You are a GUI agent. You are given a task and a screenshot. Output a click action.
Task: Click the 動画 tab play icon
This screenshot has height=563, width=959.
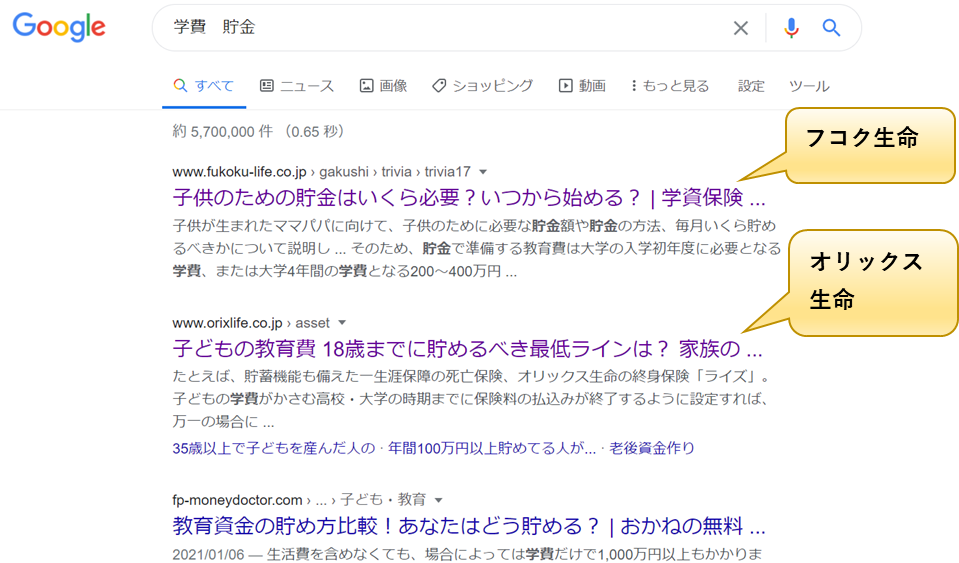(x=565, y=86)
